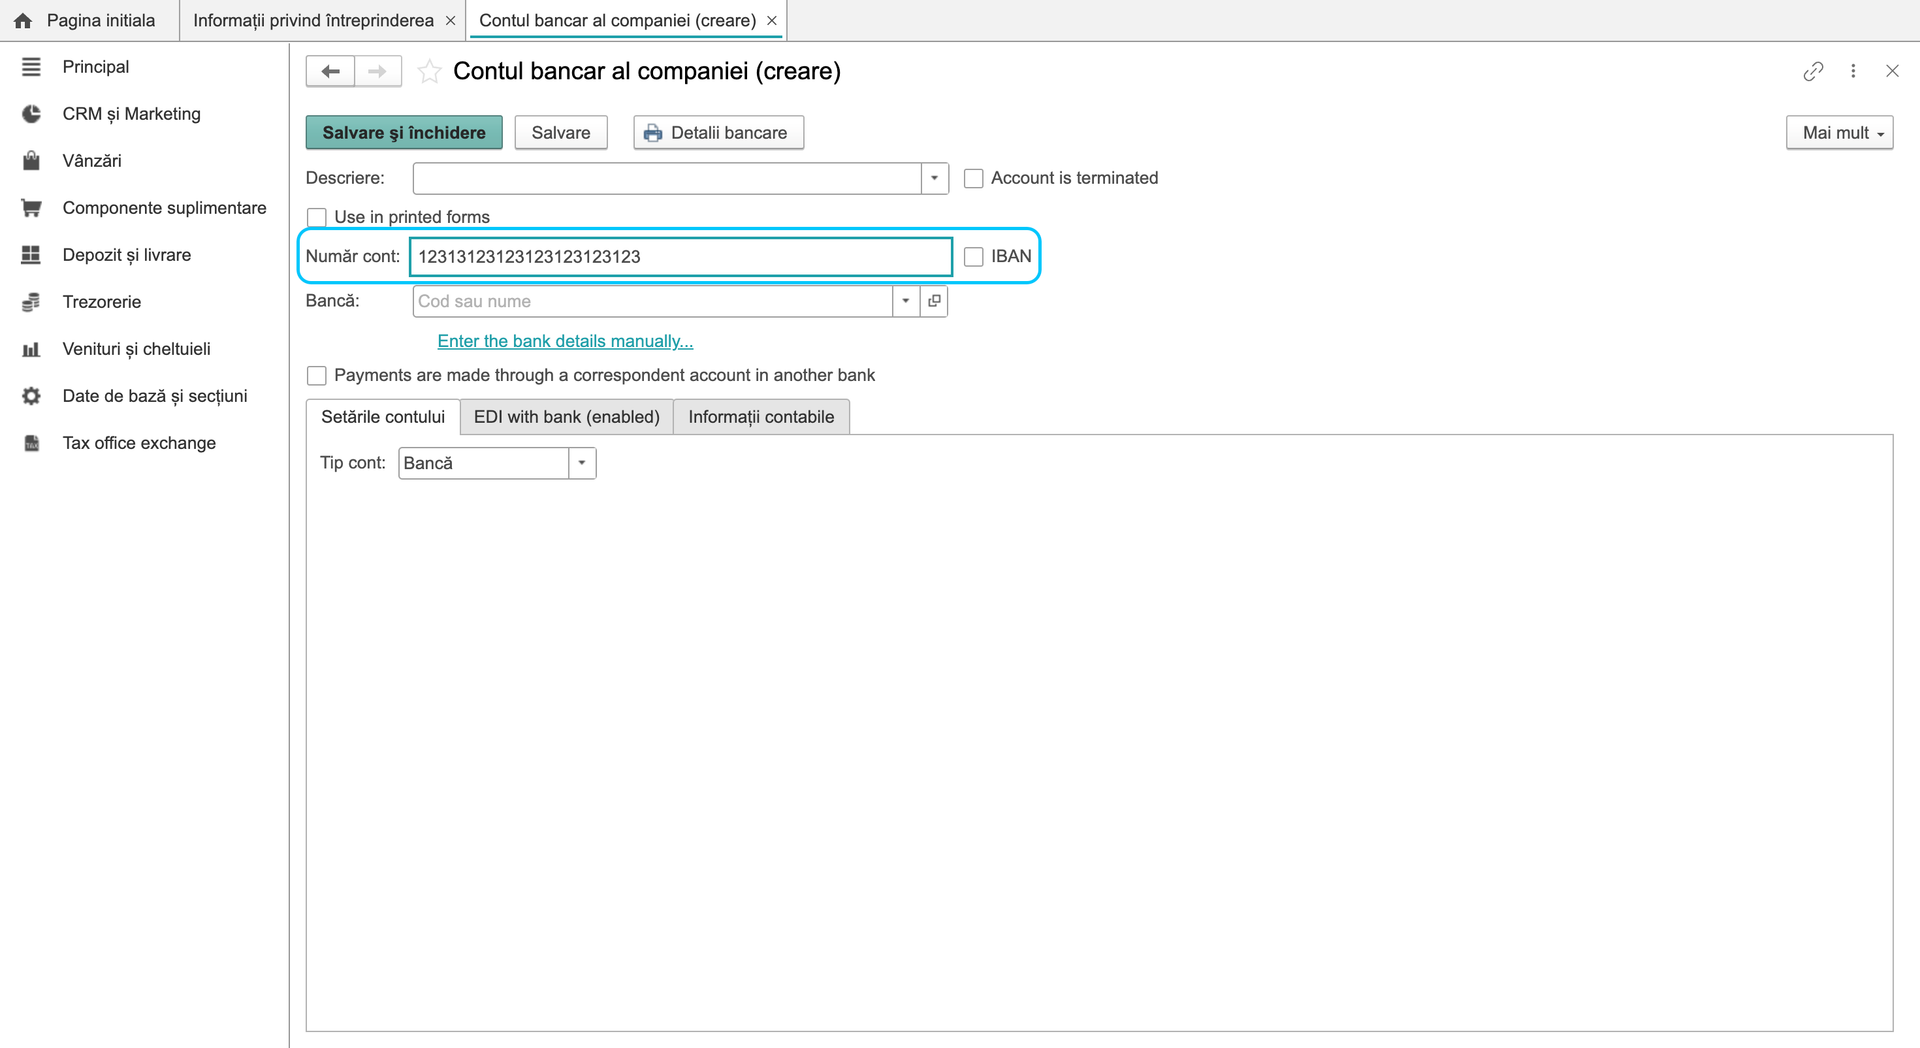Click the Trezorerie coins icon
The width and height of the screenshot is (1920, 1048).
(31, 302)
